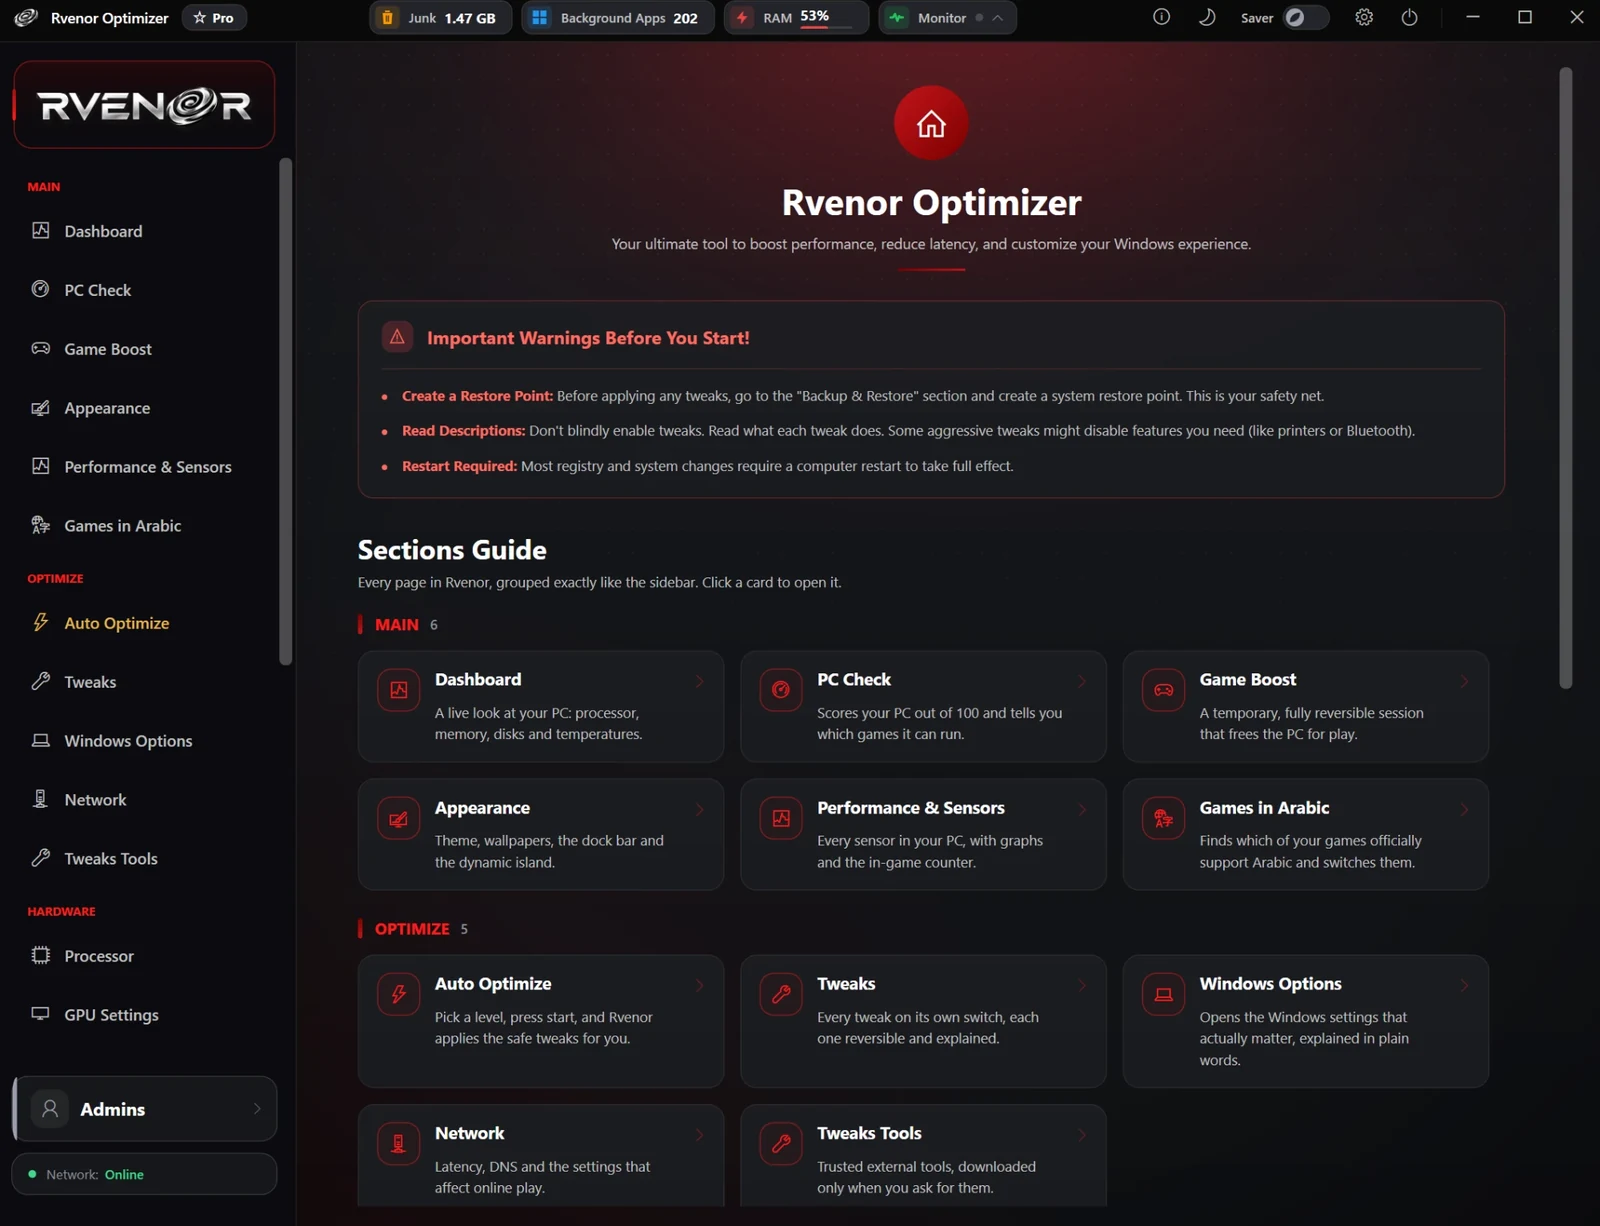
Task: Click the Performance & Sensors card icon
Action: pos(781,819)
